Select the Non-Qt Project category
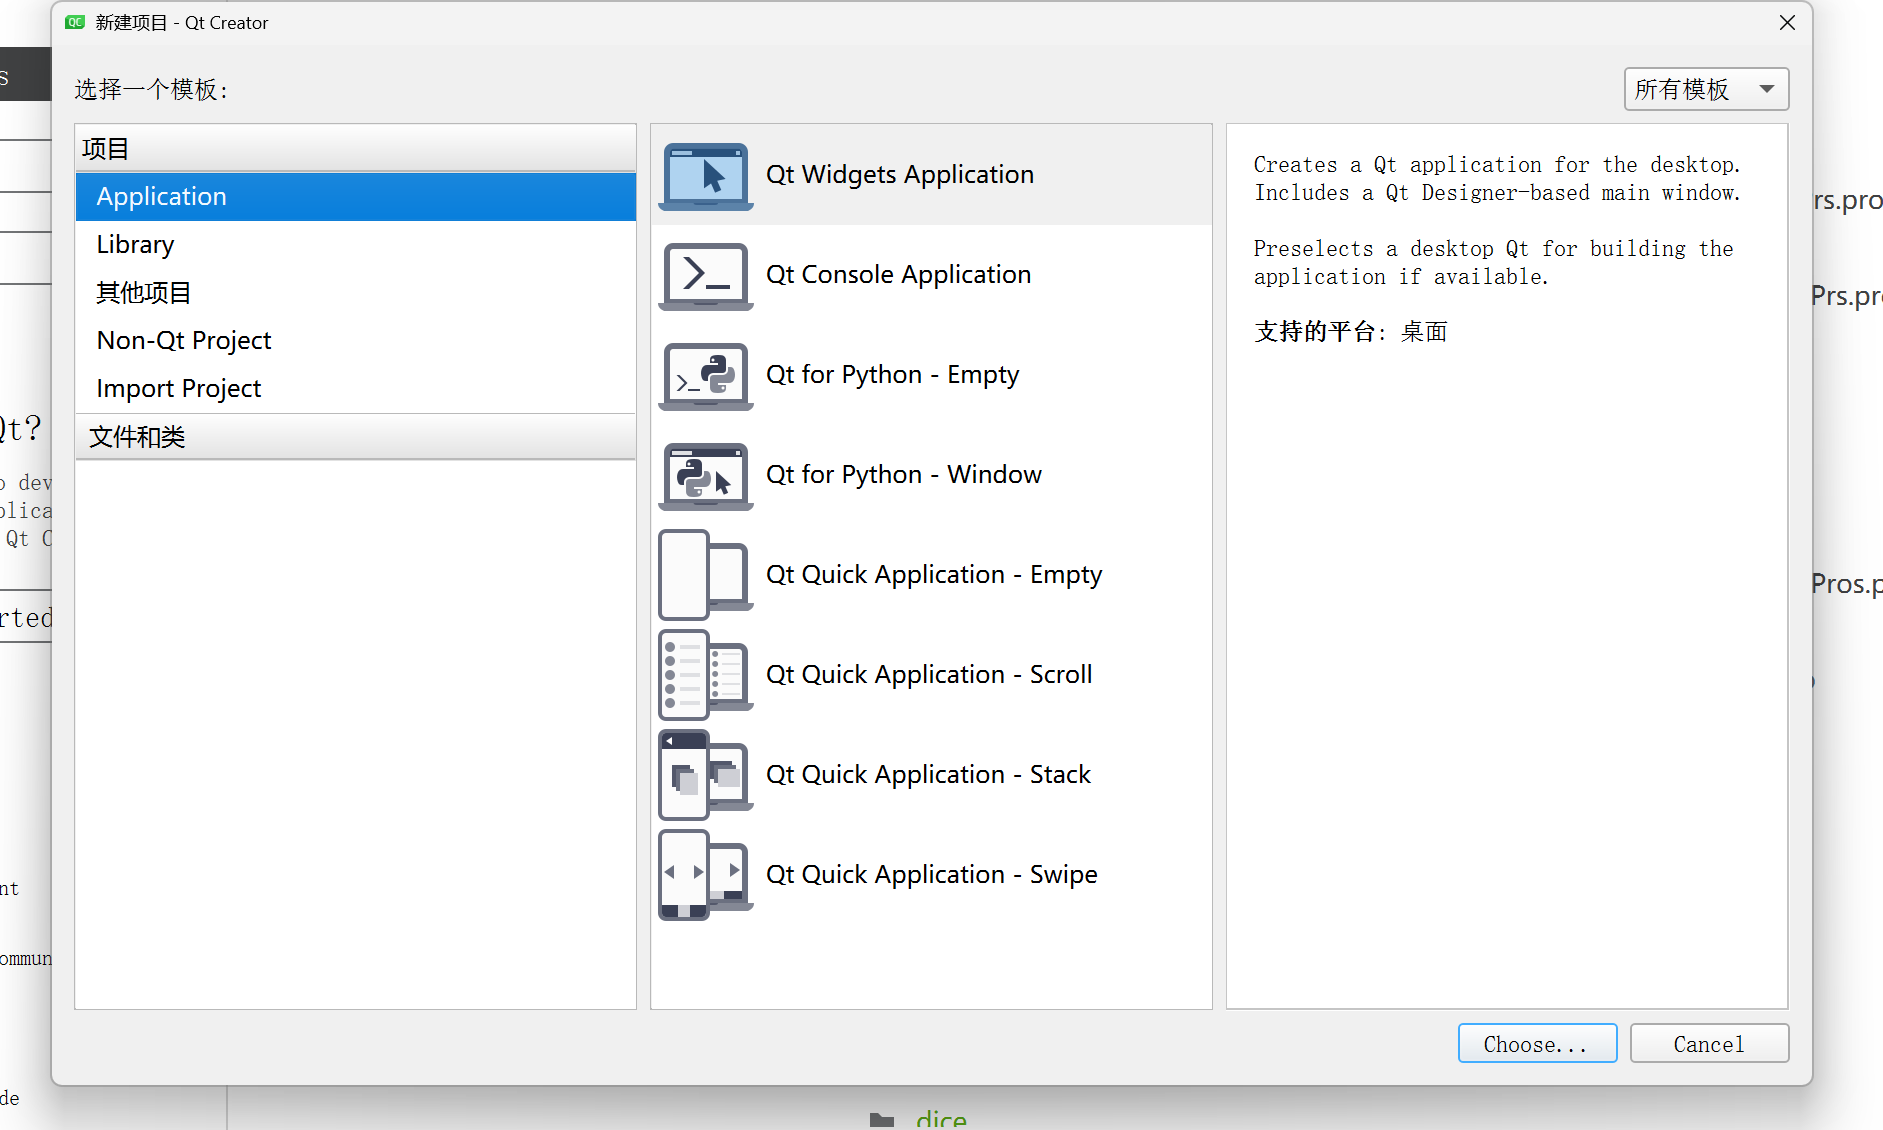The height and width of the screenshot is (1130, 1883). tap(356, 340)
